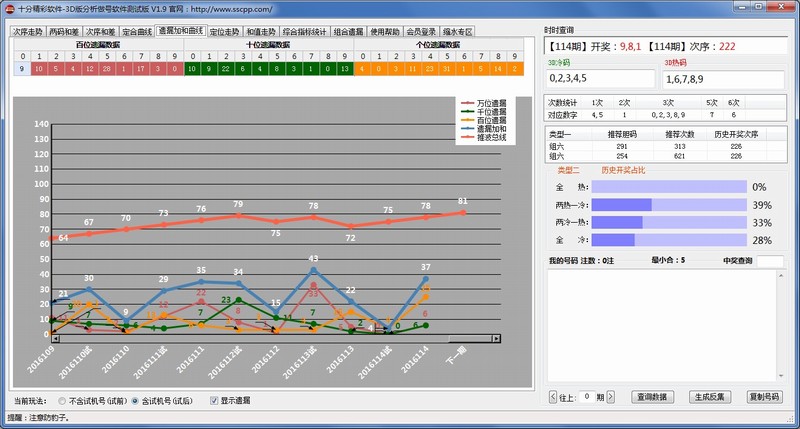
Task: Click the app logo icon in title bar
Action: point(9,8)
